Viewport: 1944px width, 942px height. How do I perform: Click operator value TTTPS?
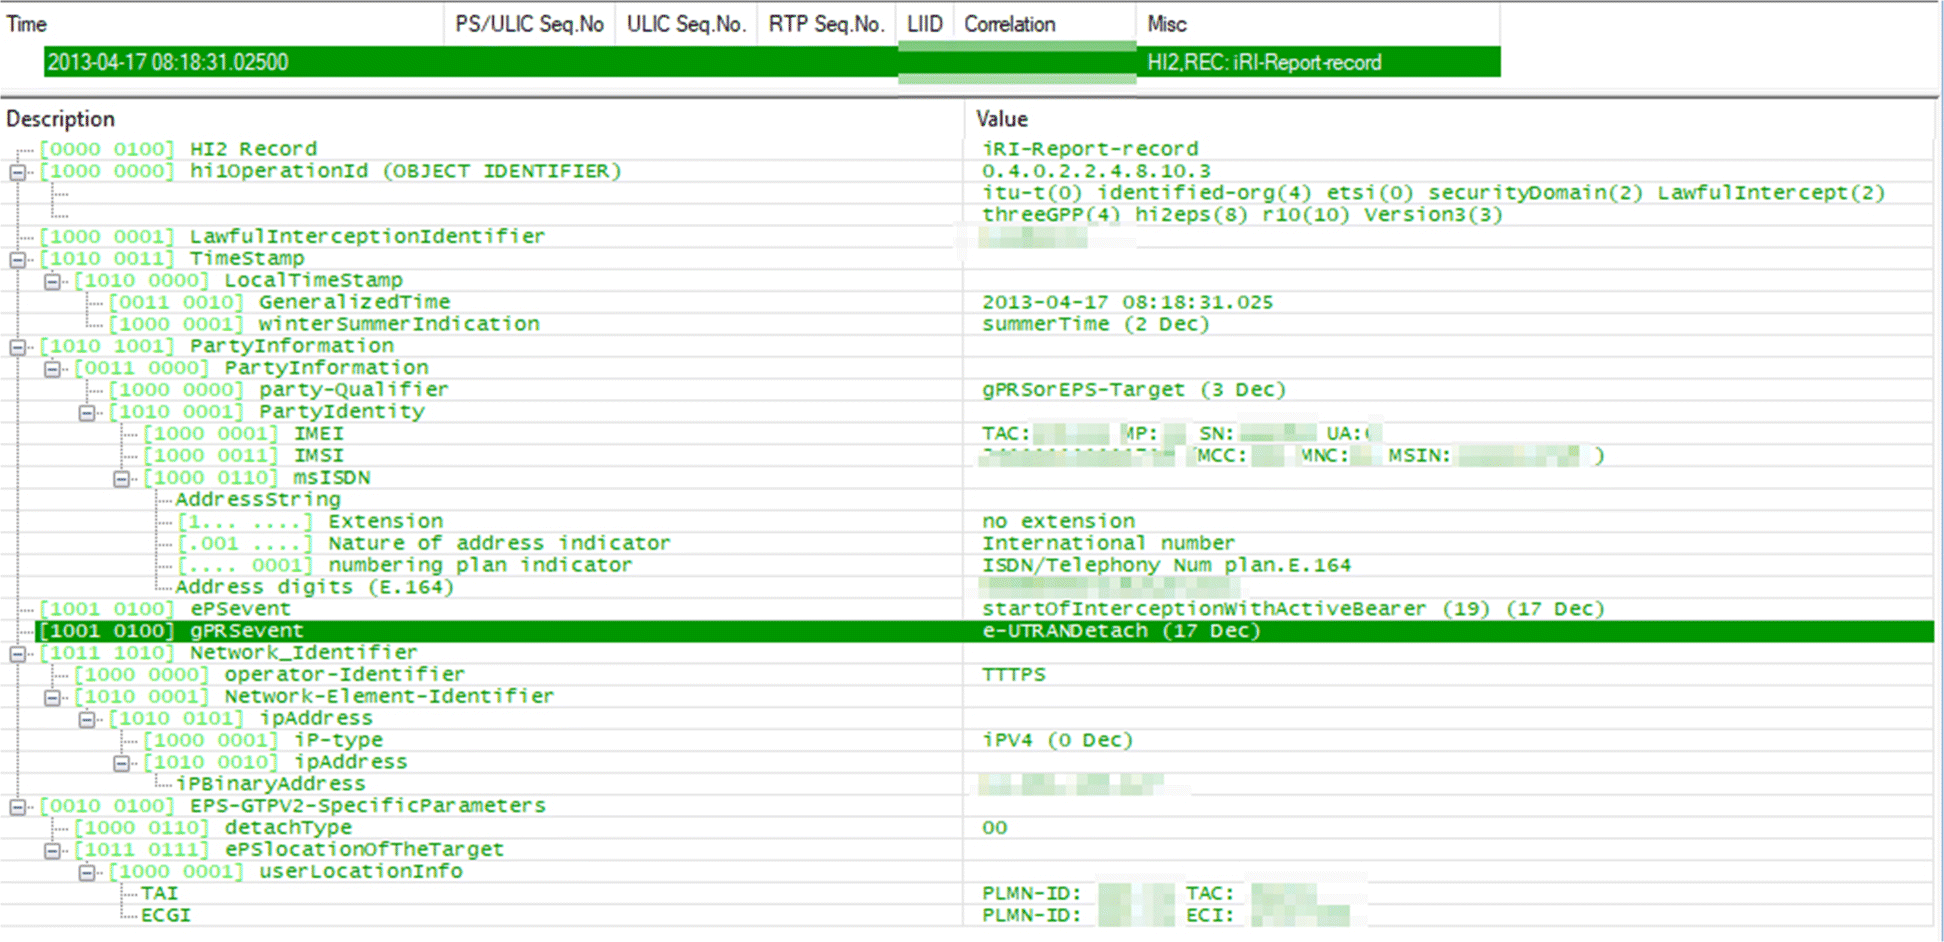tap(1013, 675)
